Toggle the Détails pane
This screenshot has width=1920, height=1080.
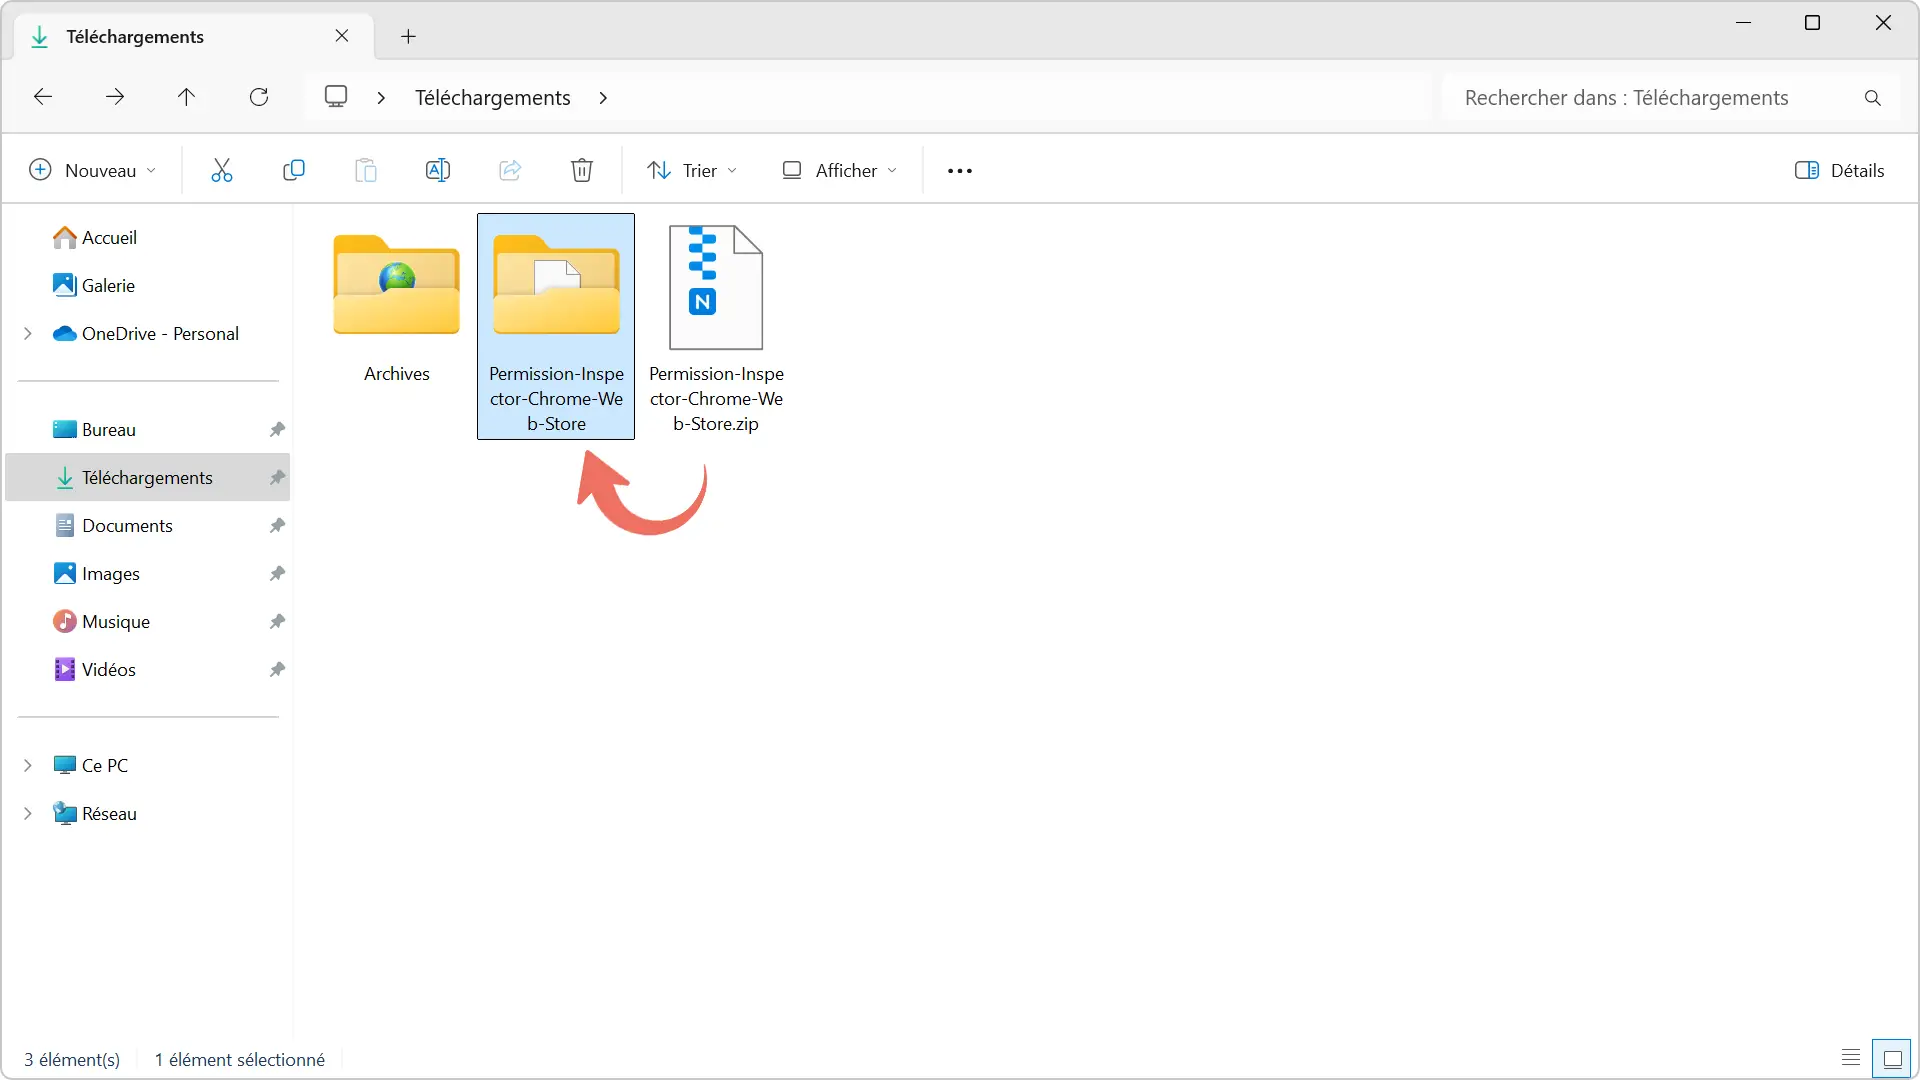1840,170
